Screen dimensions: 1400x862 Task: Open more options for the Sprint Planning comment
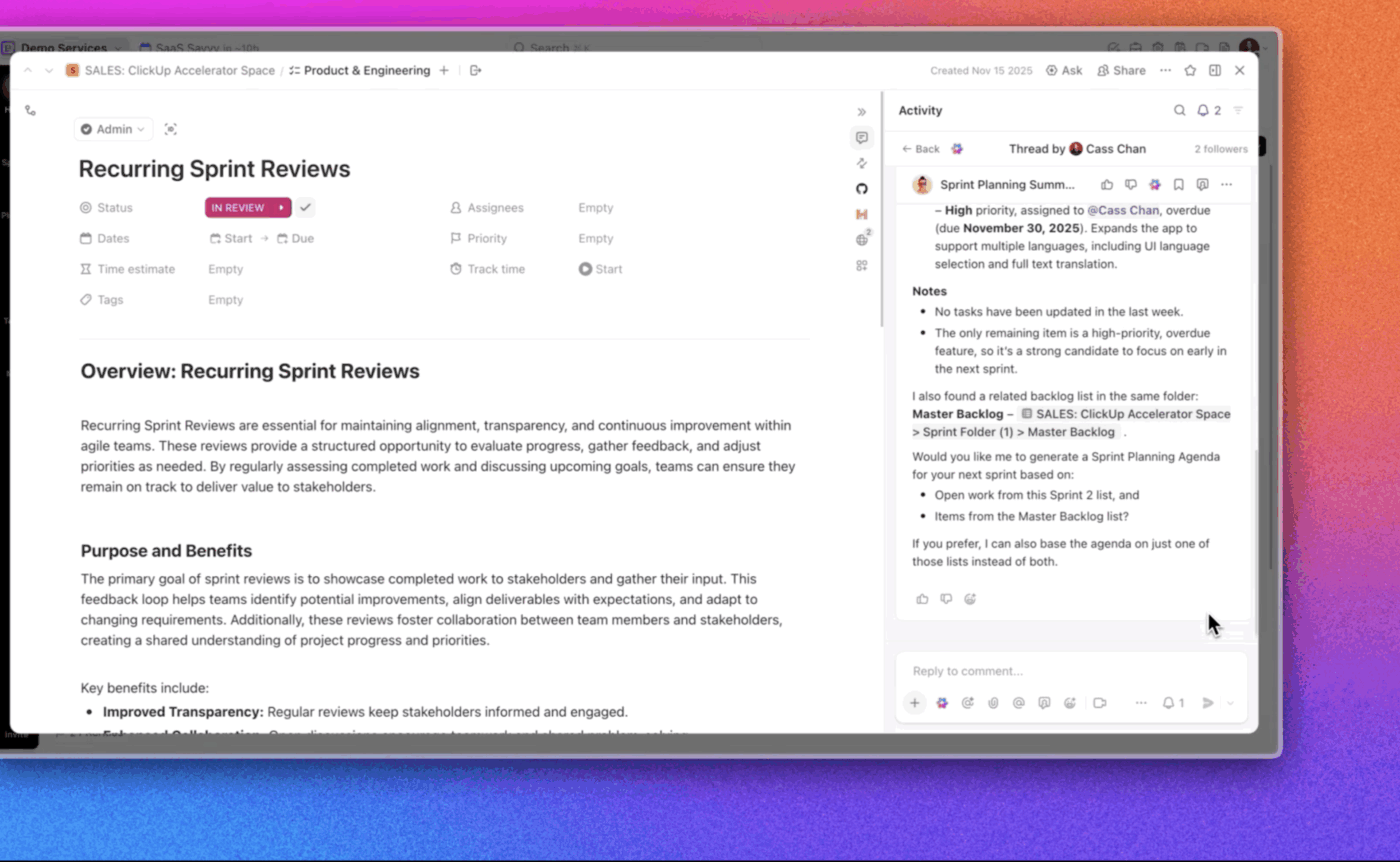[1227, 185]
